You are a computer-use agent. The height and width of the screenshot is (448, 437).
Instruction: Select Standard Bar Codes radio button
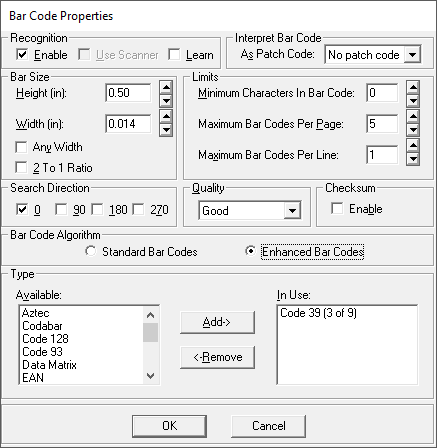click(90, 251)
